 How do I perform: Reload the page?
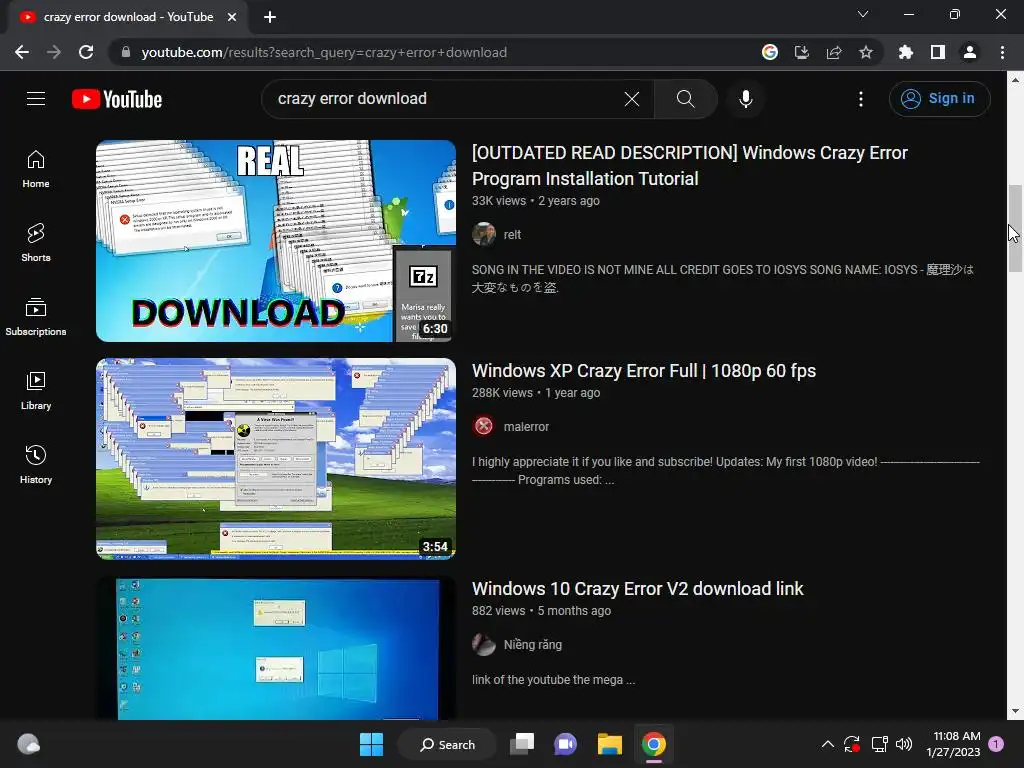86,52
